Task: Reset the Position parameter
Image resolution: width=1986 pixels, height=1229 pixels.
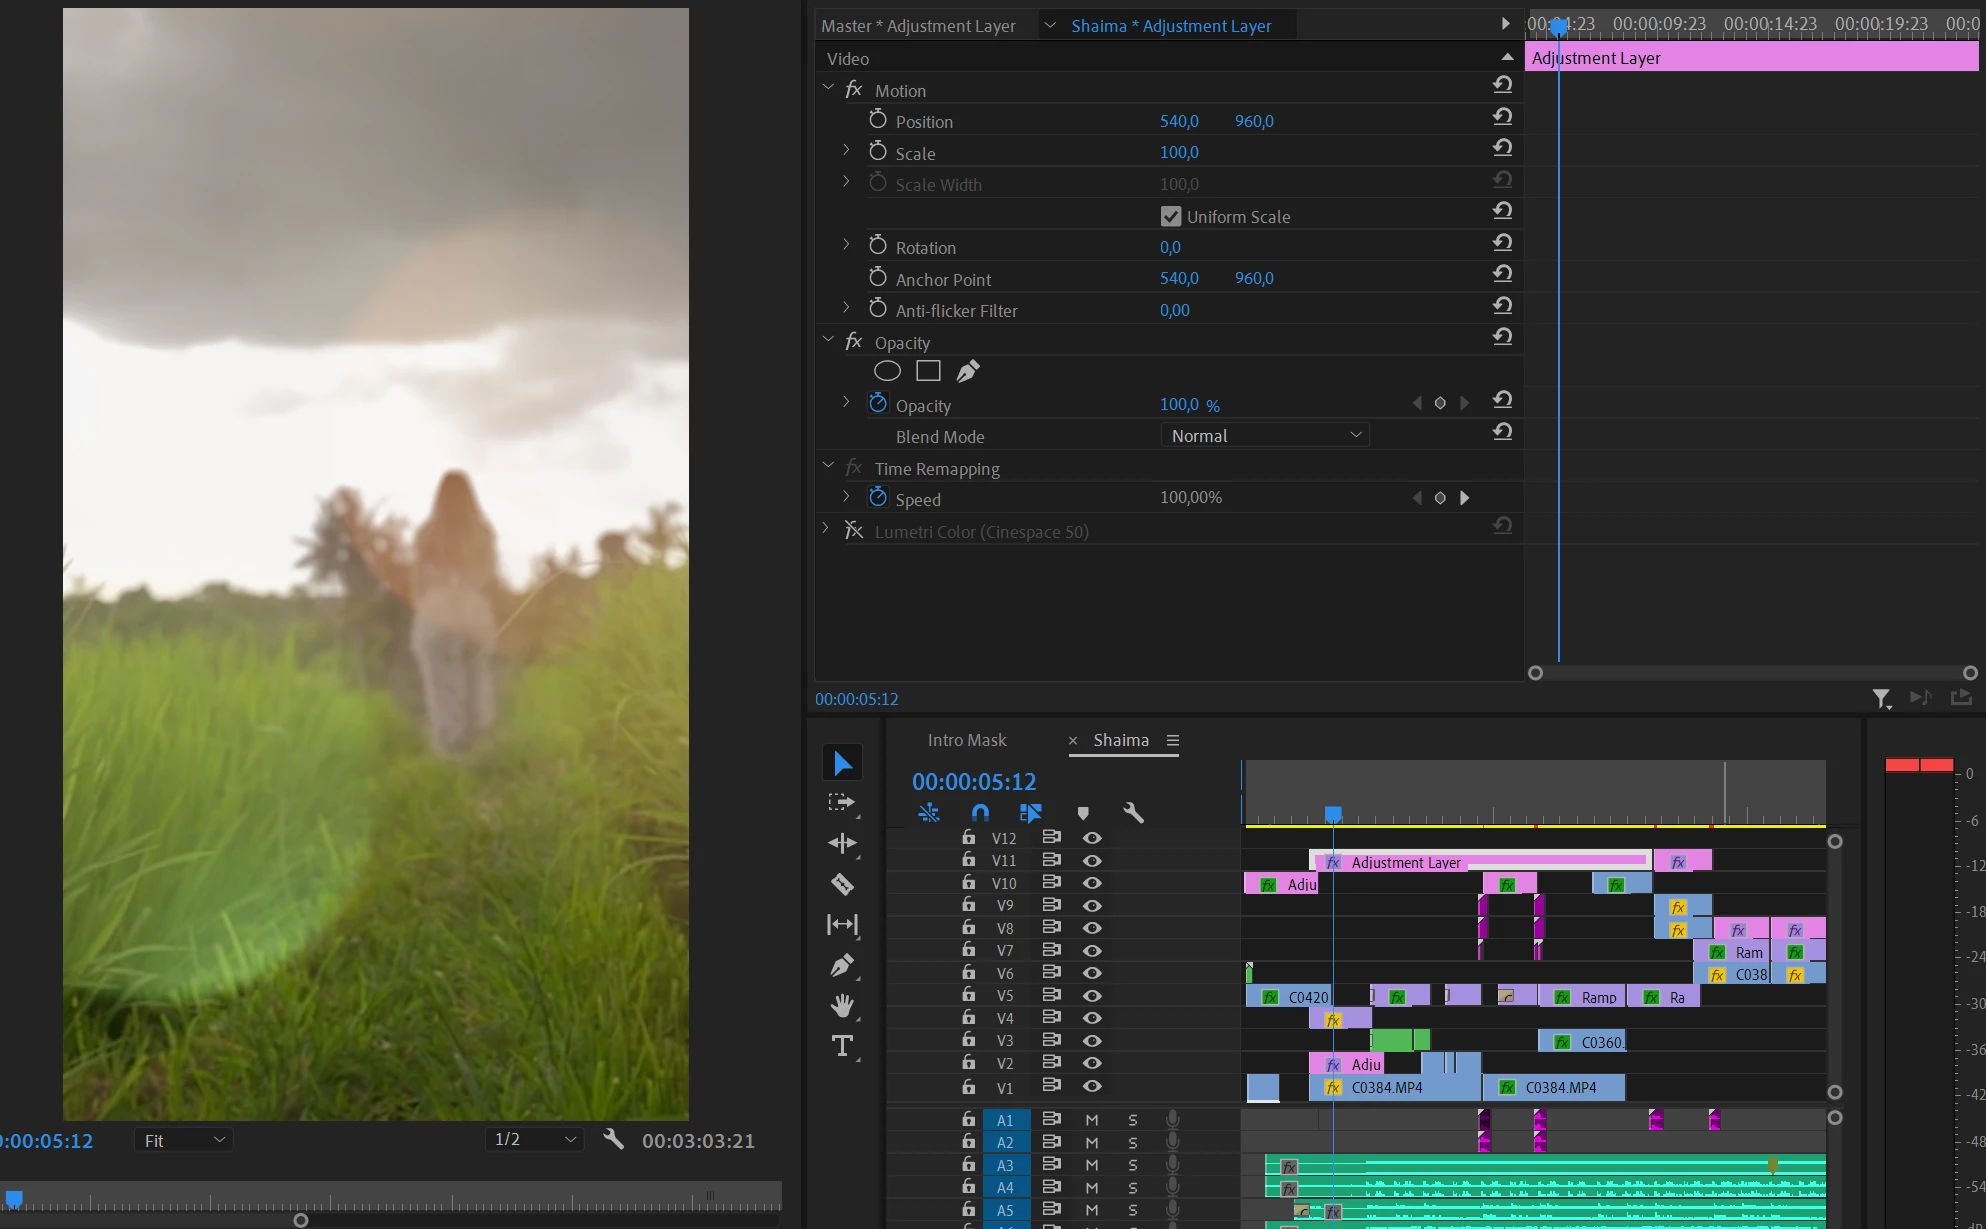Action: [x=1502, y=117]
